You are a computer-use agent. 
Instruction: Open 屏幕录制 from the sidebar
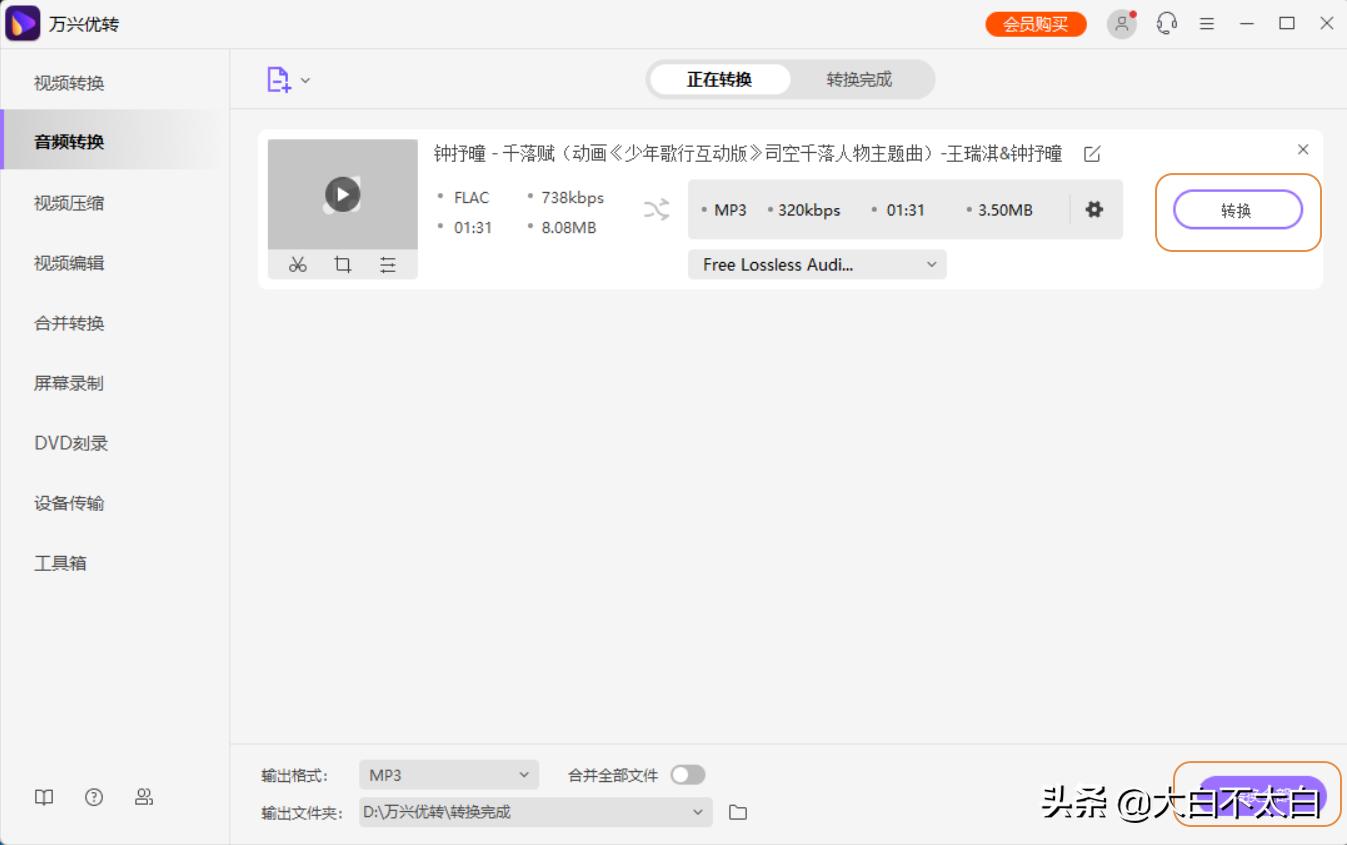tap(69, 383)
